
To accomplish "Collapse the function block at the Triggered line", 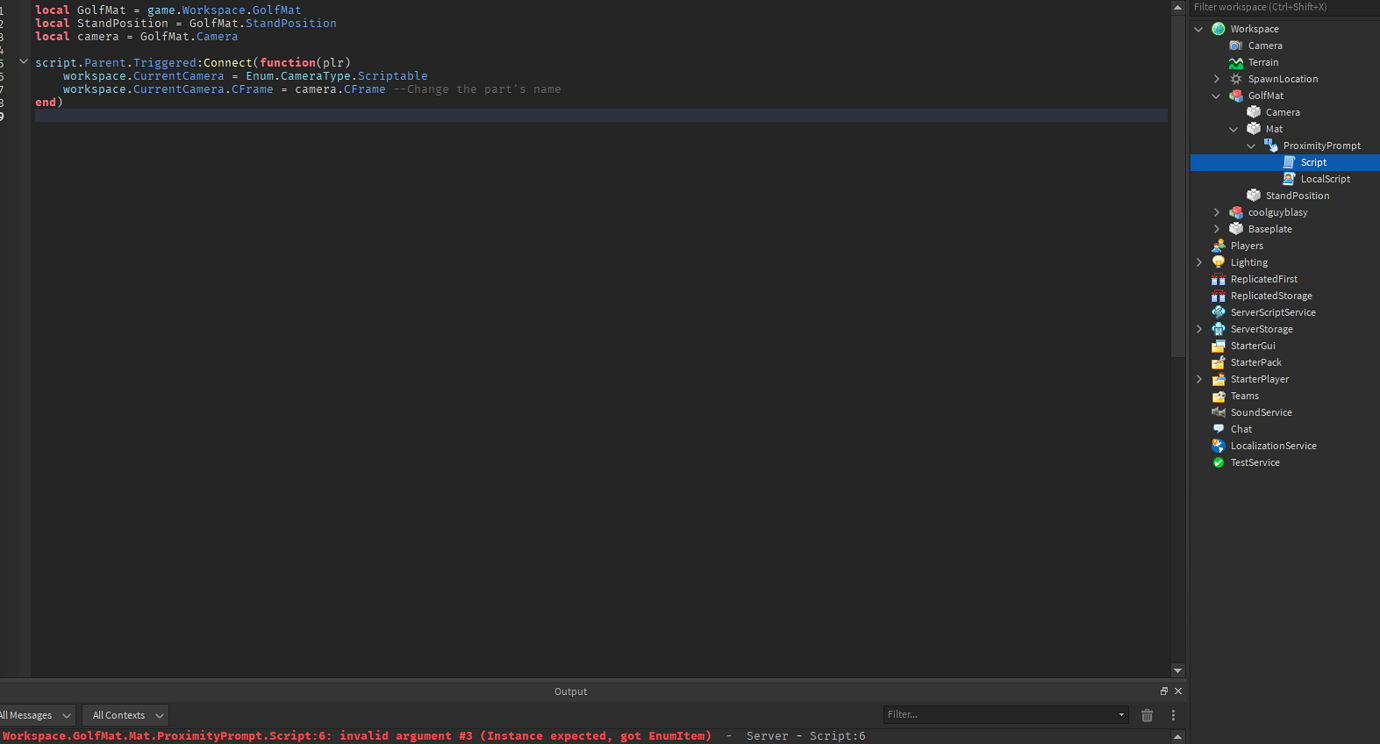I will [x=24, y=62].
